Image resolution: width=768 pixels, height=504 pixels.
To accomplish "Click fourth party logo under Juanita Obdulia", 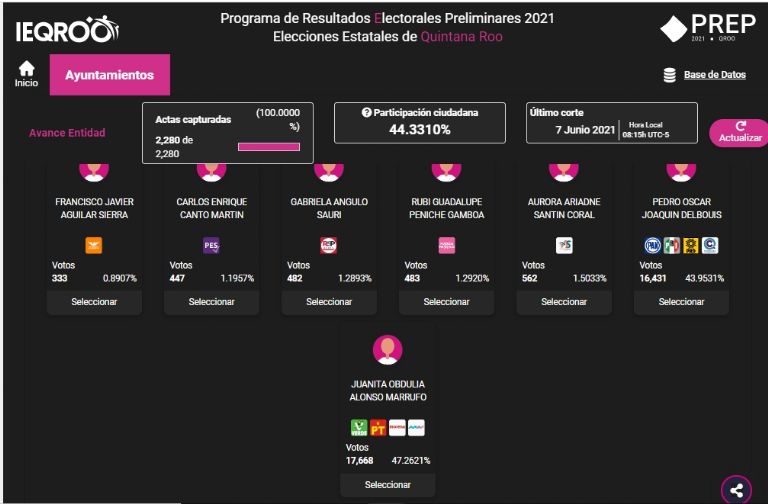I will (x=416, y=428).
